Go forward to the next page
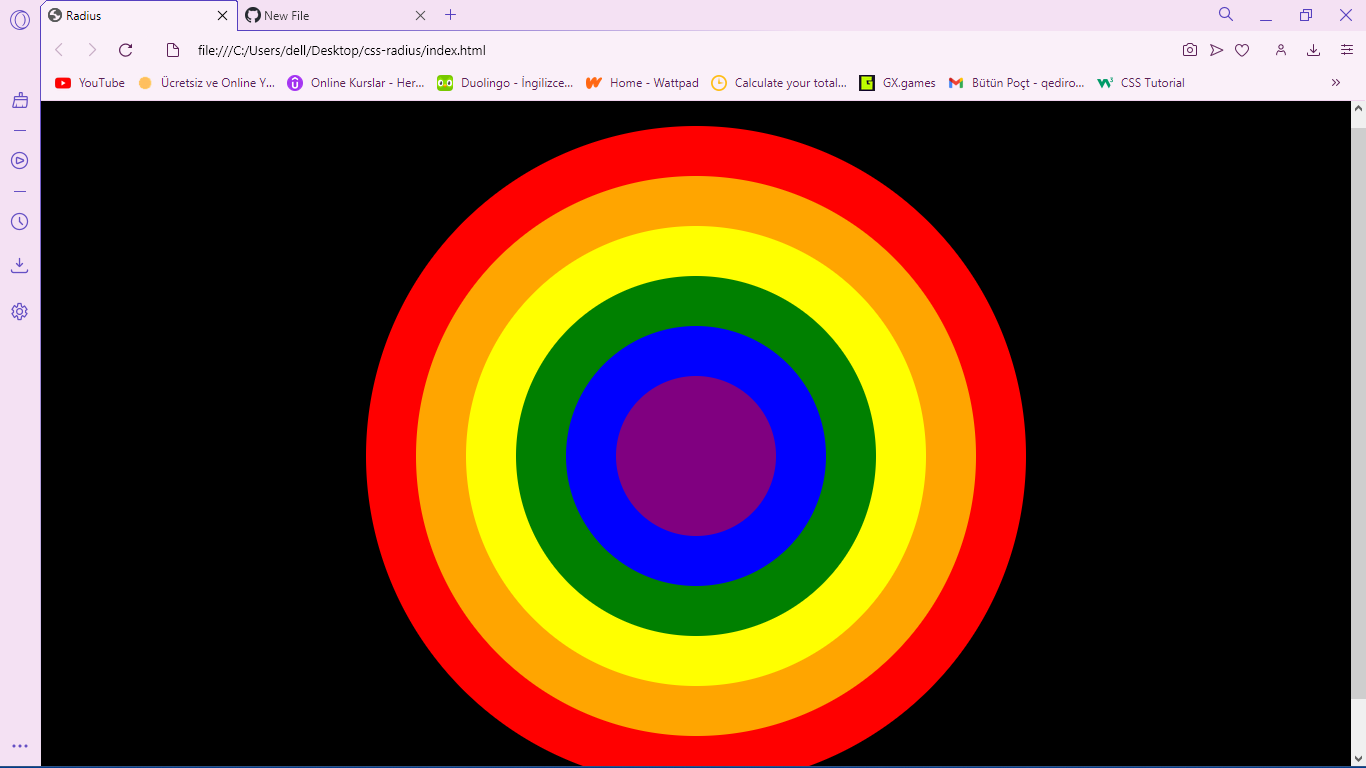Screen dimensions: 1366x768 coord(92,50)
